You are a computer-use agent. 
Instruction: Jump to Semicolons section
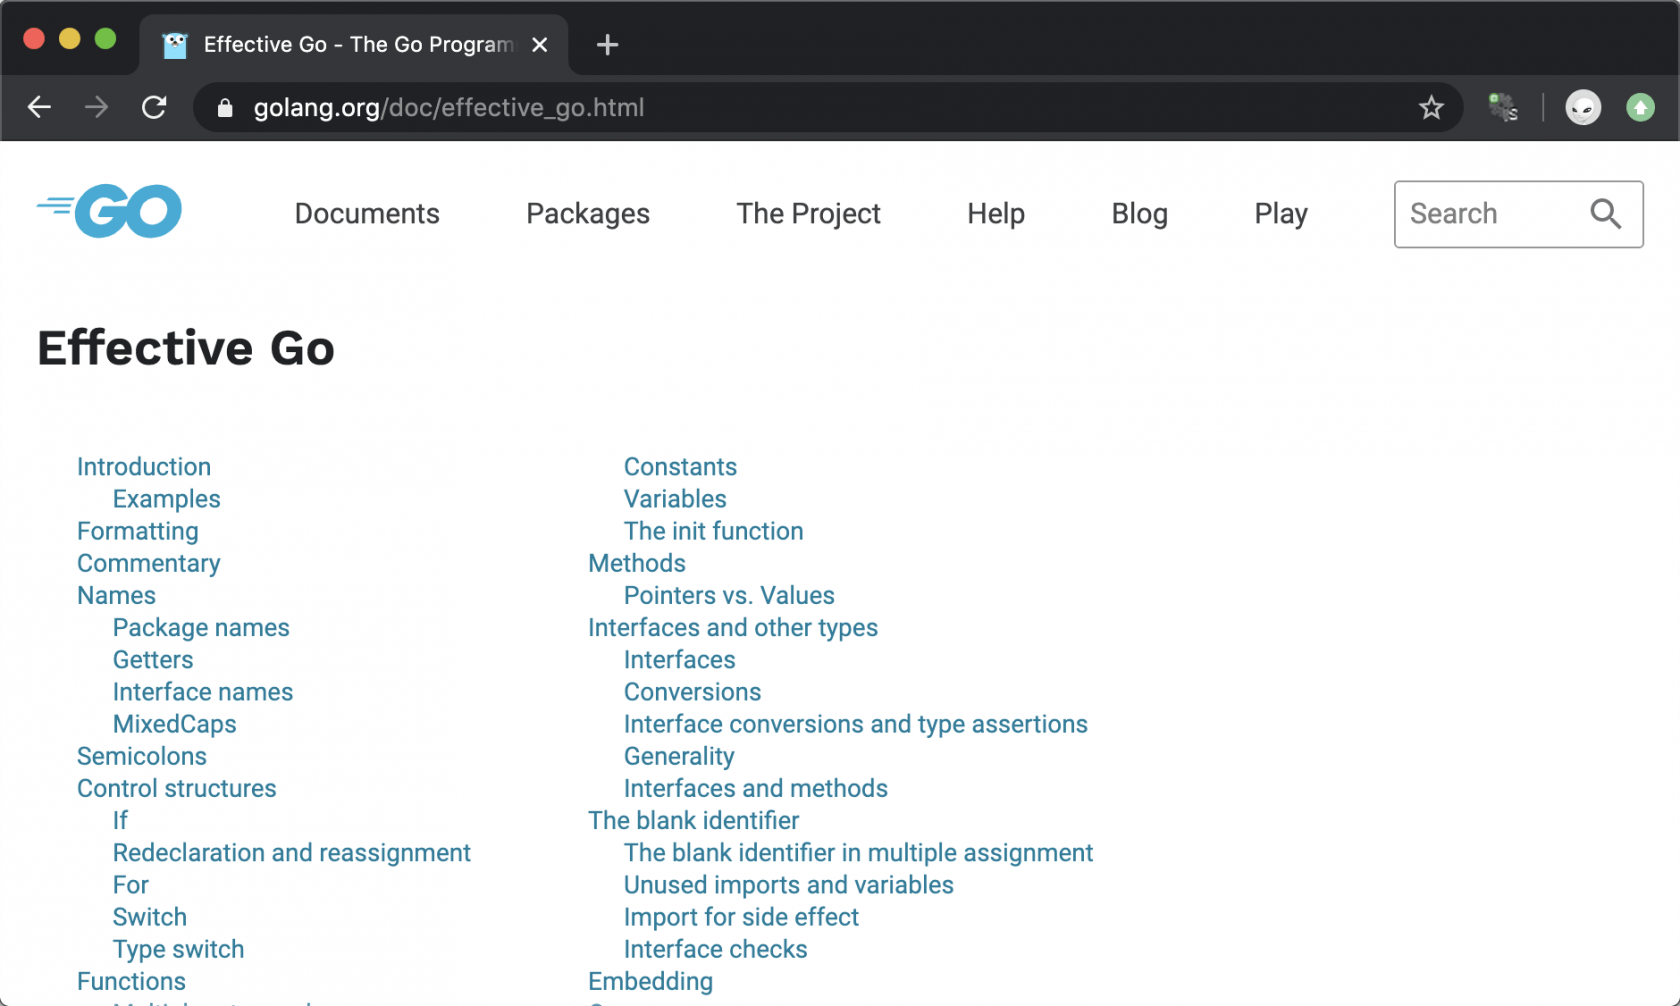tap(142, 756)
